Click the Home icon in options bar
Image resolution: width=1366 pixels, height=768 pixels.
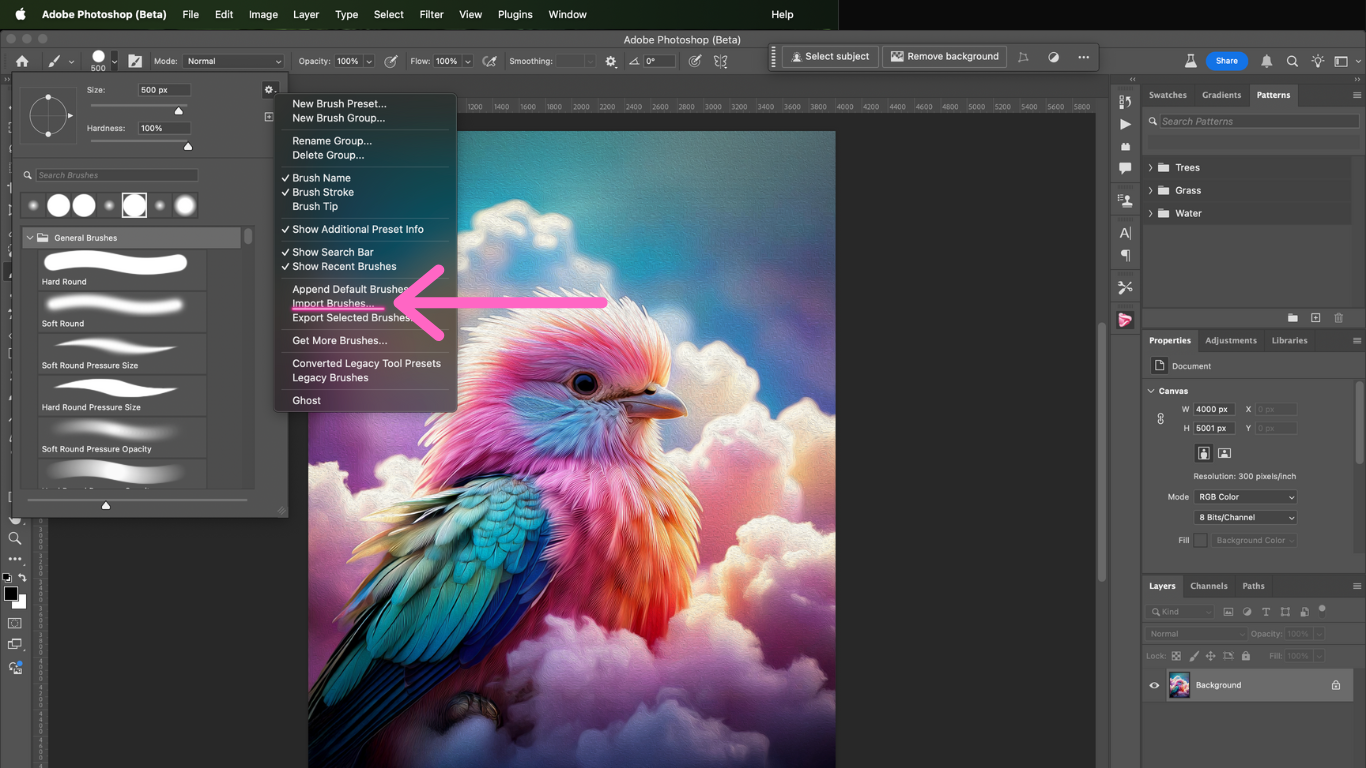click(22, 61)
